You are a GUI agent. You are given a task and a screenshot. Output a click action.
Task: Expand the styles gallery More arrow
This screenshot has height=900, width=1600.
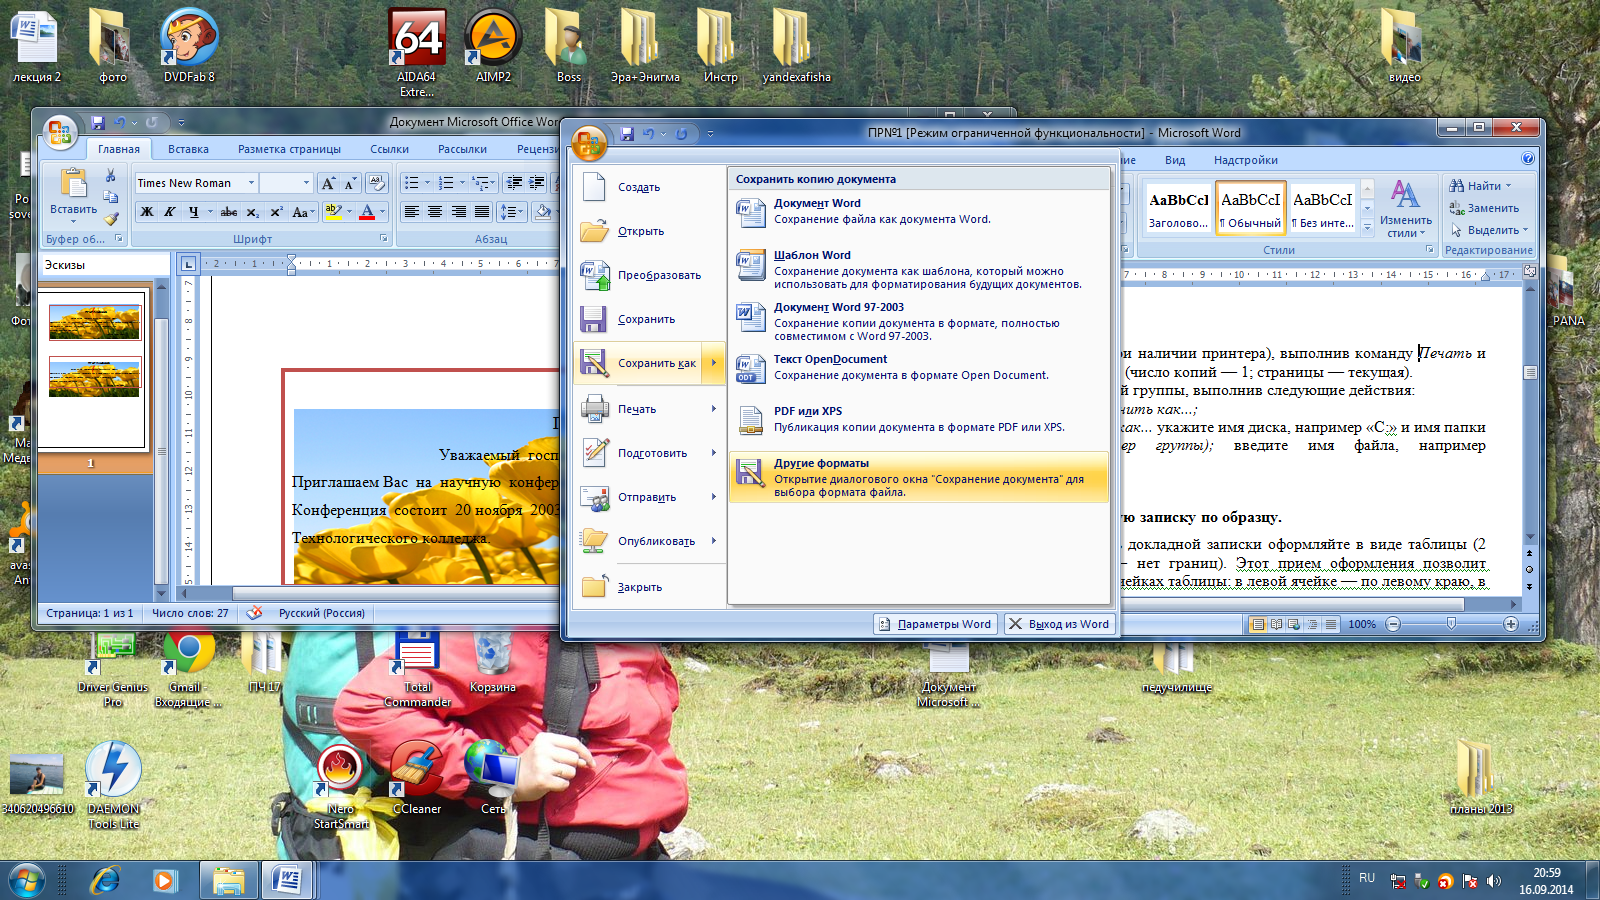(x=1367, y=227)
